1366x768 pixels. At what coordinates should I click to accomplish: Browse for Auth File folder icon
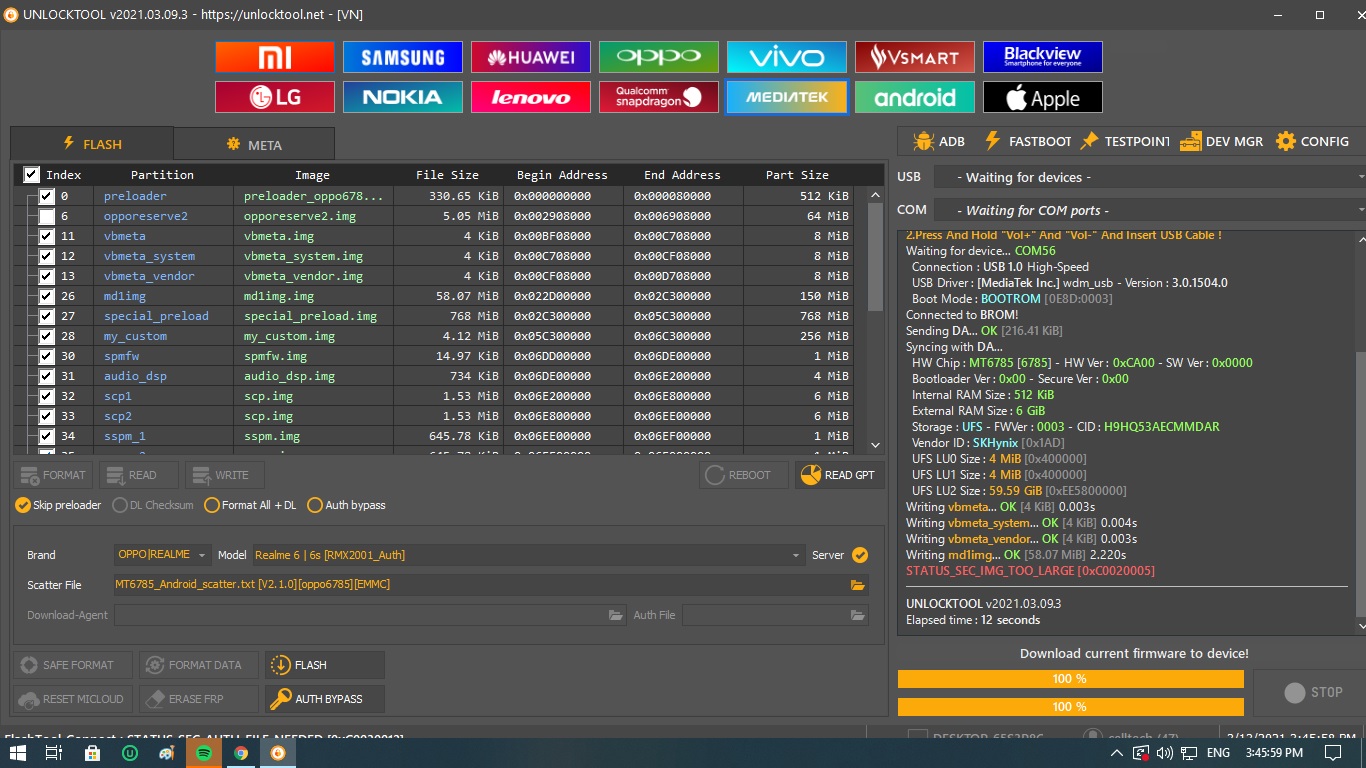[x=857, y=615]
